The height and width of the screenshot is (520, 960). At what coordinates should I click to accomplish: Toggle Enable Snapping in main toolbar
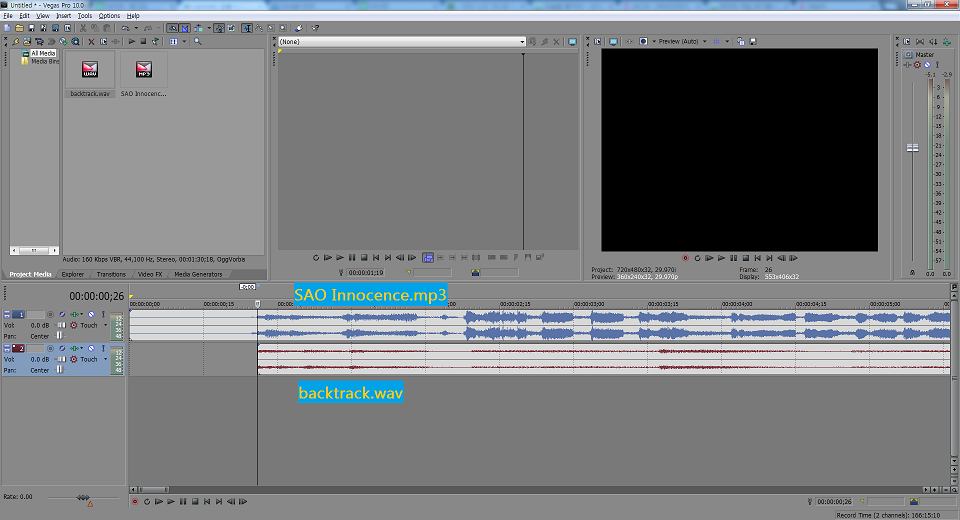pyautogui.click(x=173, y=28)
